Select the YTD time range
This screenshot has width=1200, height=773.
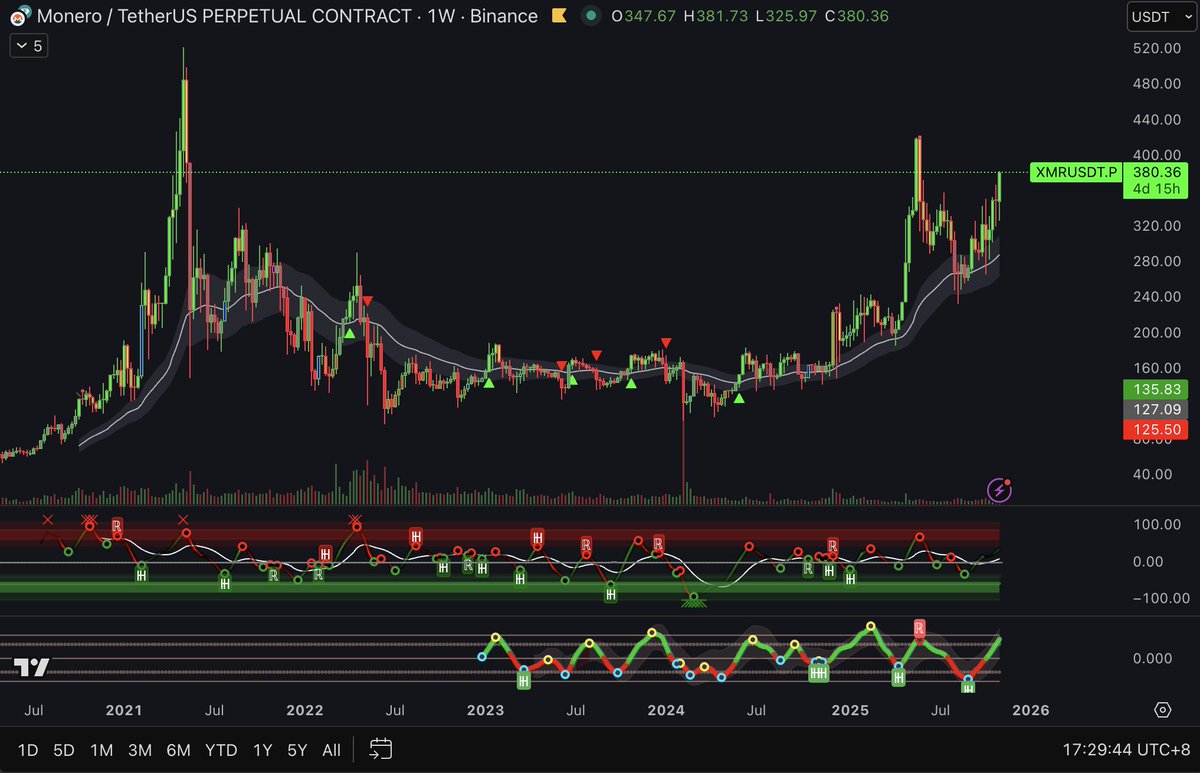(x=221, y=750)
